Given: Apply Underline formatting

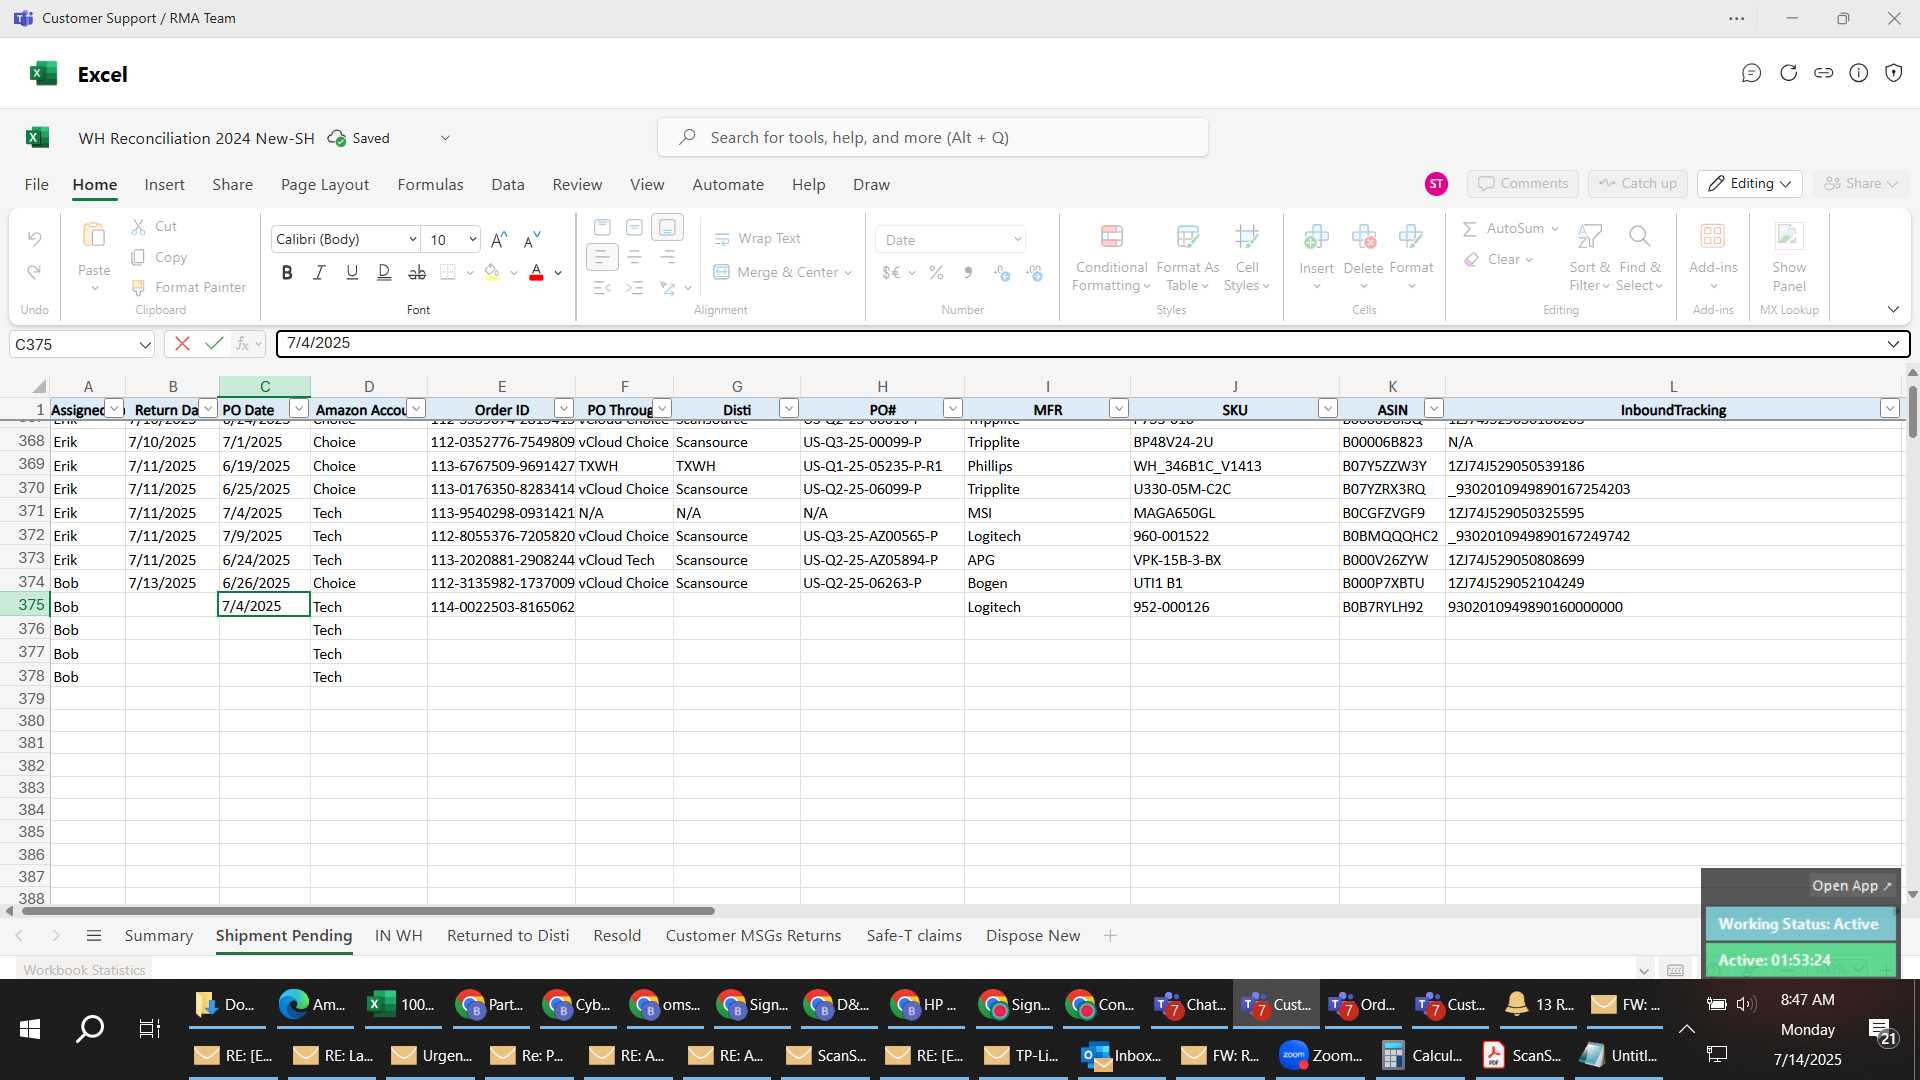Looking at the screenshot, I should [352, 272].
